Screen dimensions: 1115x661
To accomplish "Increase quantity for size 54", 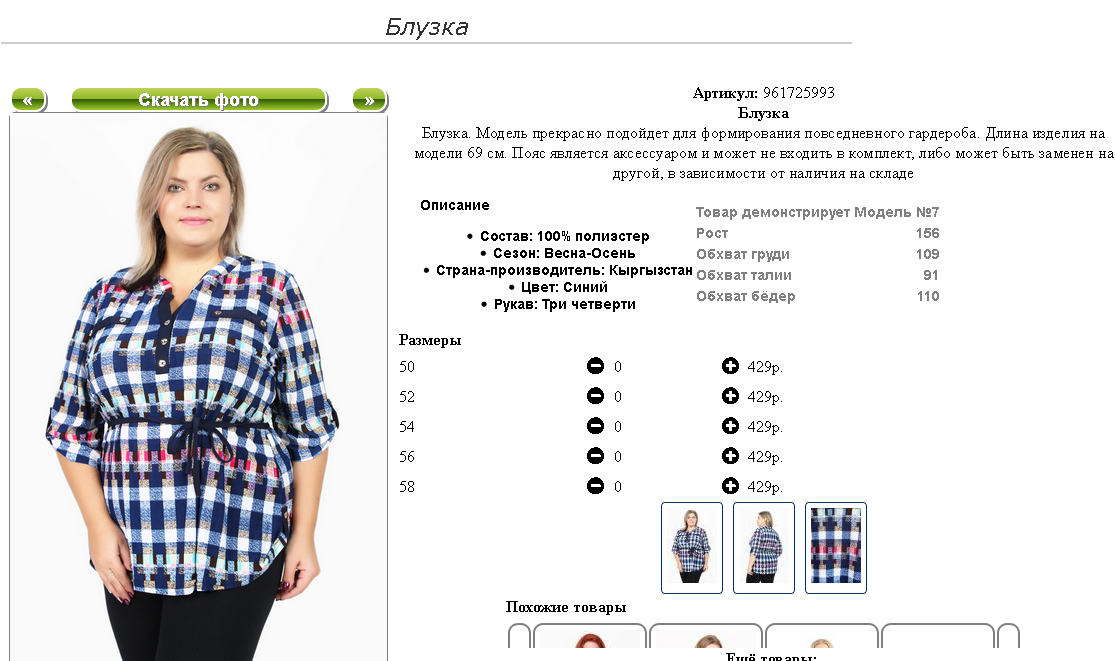I will pyautogui.click(x=730, y=426).
